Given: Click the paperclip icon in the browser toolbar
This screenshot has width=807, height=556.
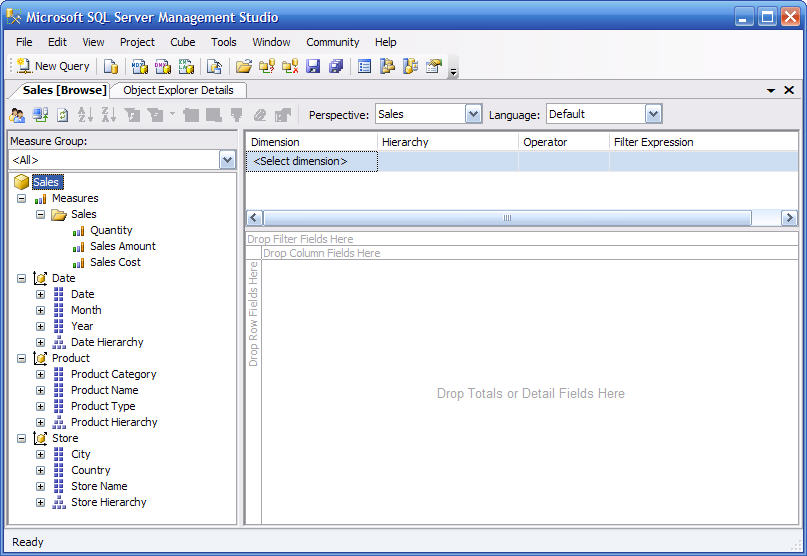Looking at the screenshot, I should click(260, 115).
